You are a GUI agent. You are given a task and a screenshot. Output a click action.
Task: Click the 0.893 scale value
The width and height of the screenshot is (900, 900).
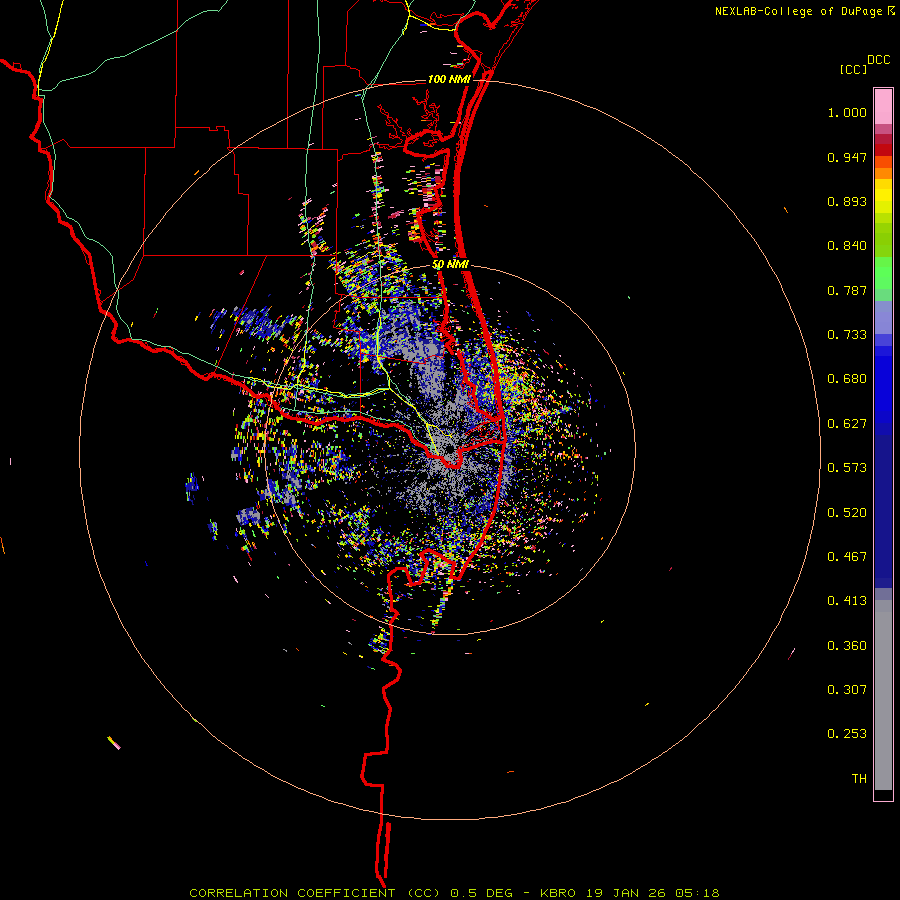click(x=847, y=201)
